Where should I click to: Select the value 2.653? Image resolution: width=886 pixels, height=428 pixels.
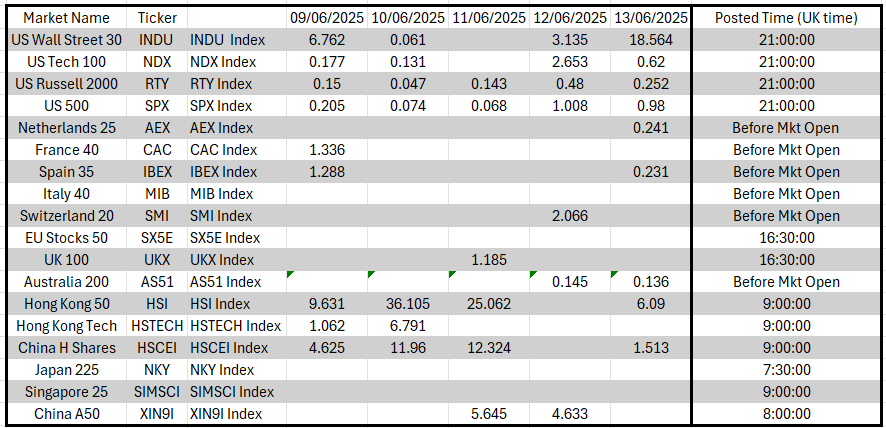570,62
